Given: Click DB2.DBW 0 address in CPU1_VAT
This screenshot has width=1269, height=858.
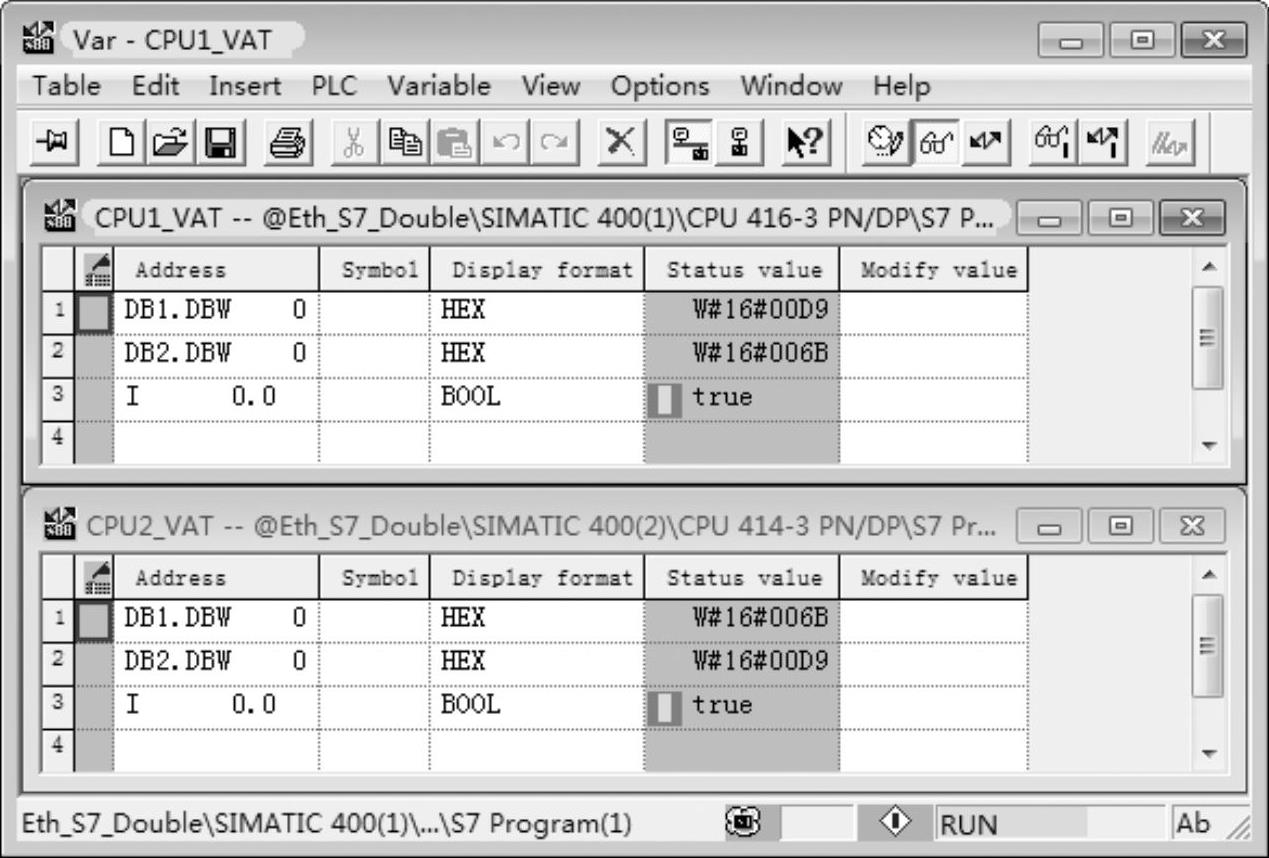Looking at the screenshot, I should (216, 354).
